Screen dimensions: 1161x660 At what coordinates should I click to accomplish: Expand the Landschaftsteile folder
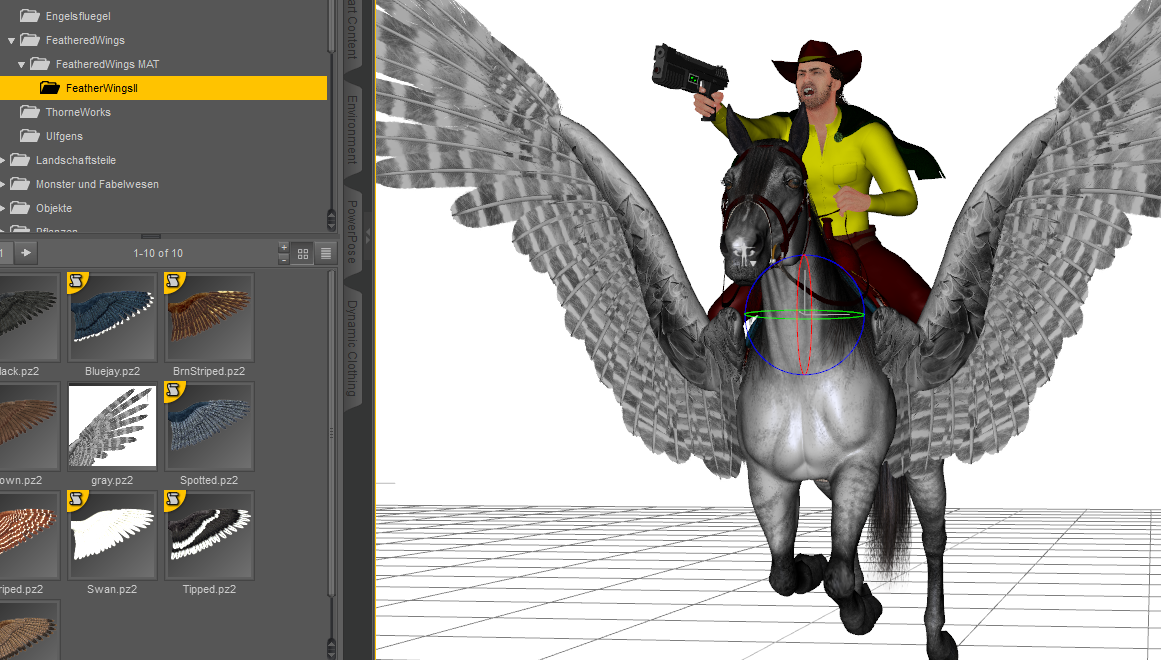click(3, 160)
